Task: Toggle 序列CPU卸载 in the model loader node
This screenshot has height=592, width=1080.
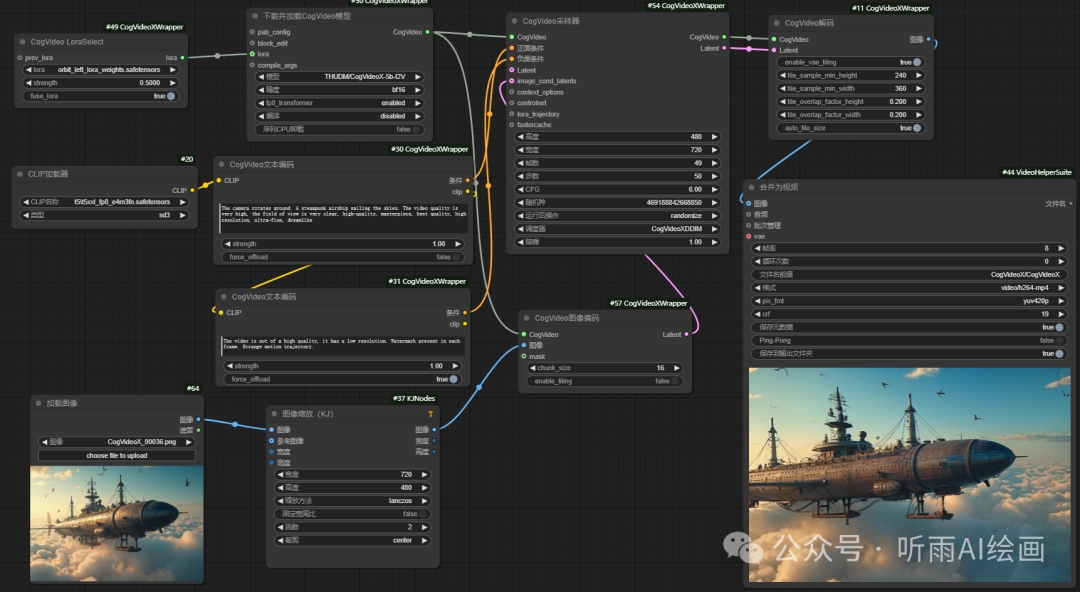Action: coord(340,130)
